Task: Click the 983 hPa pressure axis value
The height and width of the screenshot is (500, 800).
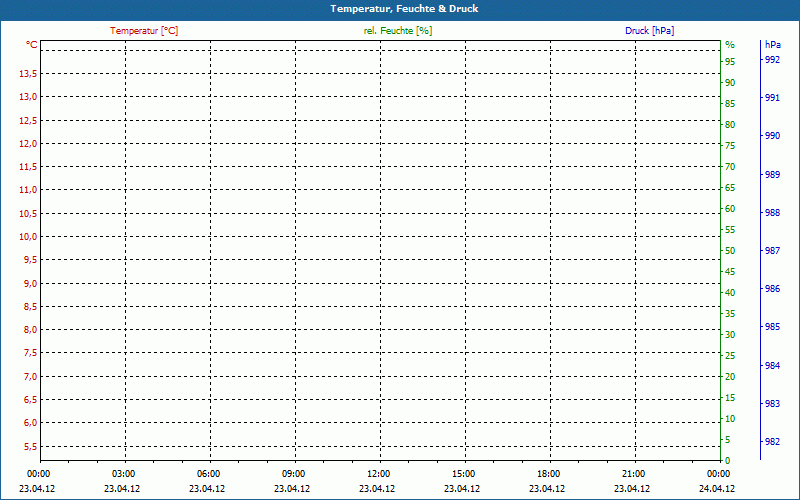Action: tap(772, 404)
